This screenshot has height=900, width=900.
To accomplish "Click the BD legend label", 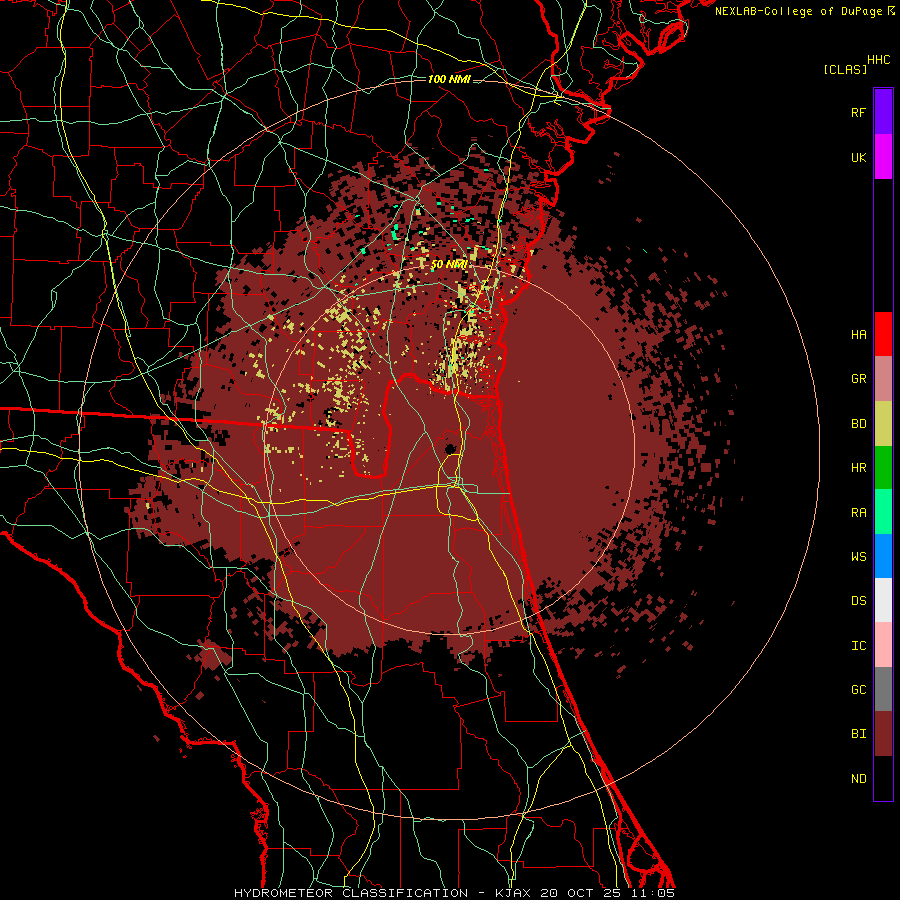I will pyautogui.click(x=858, y=424).
